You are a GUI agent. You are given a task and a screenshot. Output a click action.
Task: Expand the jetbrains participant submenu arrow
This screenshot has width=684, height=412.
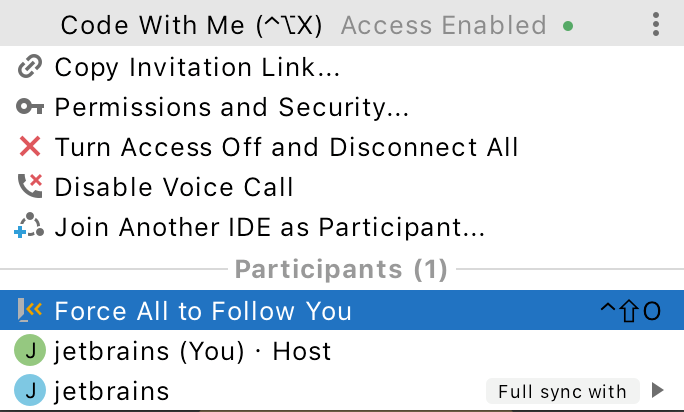click(657, 391)
